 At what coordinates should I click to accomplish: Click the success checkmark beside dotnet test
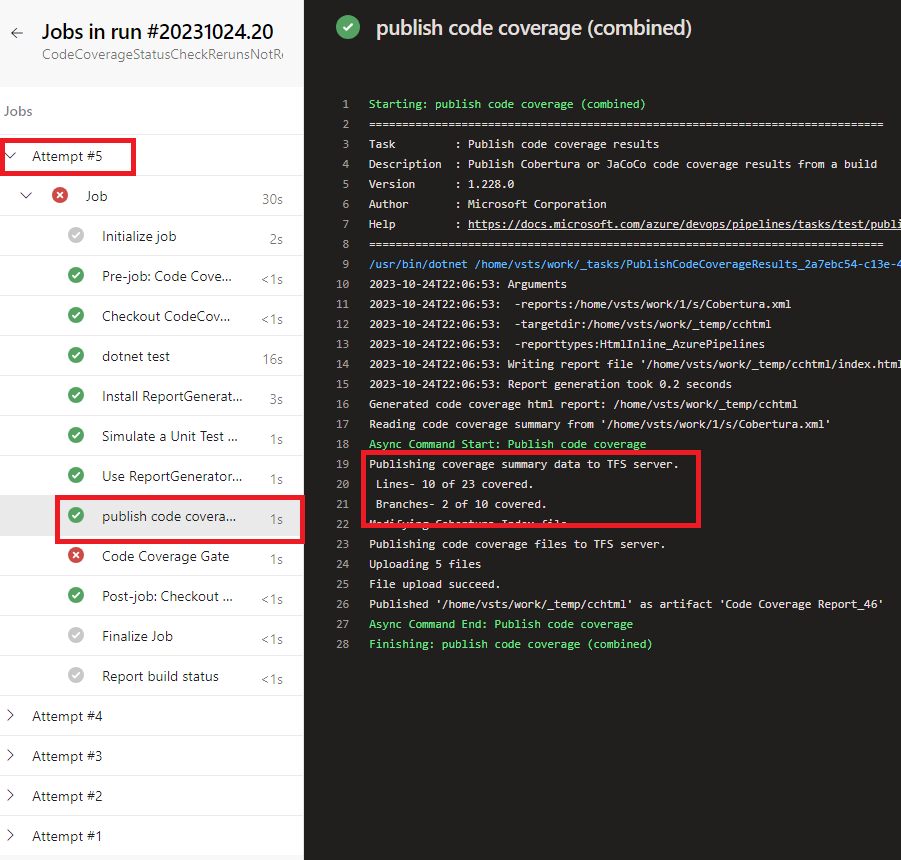point(76,355)
